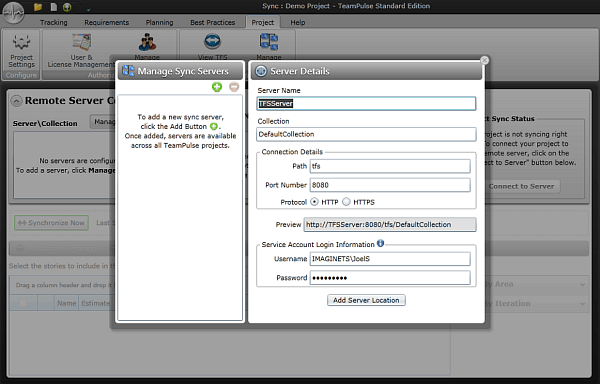Viewport: 600px width, 384px height.
Task: Click the Remove sync server minus icon
Action: pos(234,87)
